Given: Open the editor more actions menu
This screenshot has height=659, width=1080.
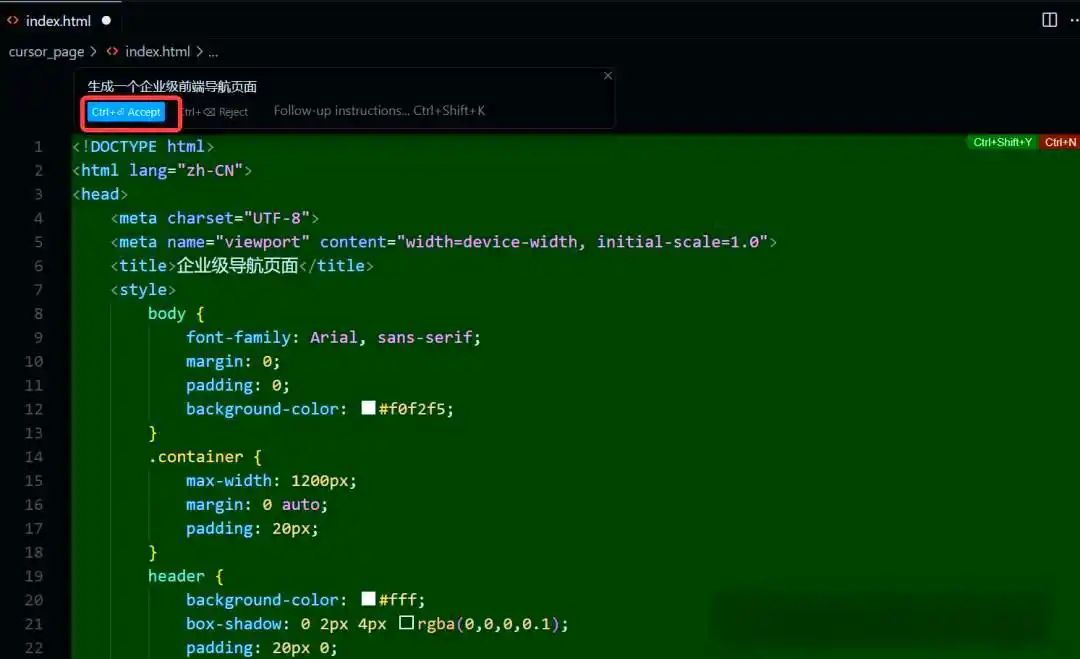Looking at the screenshot, I should 1075,20.
